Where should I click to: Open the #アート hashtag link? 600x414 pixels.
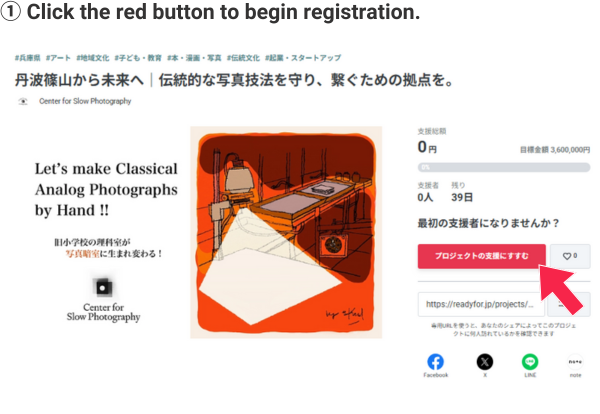[x=58, y=58]
